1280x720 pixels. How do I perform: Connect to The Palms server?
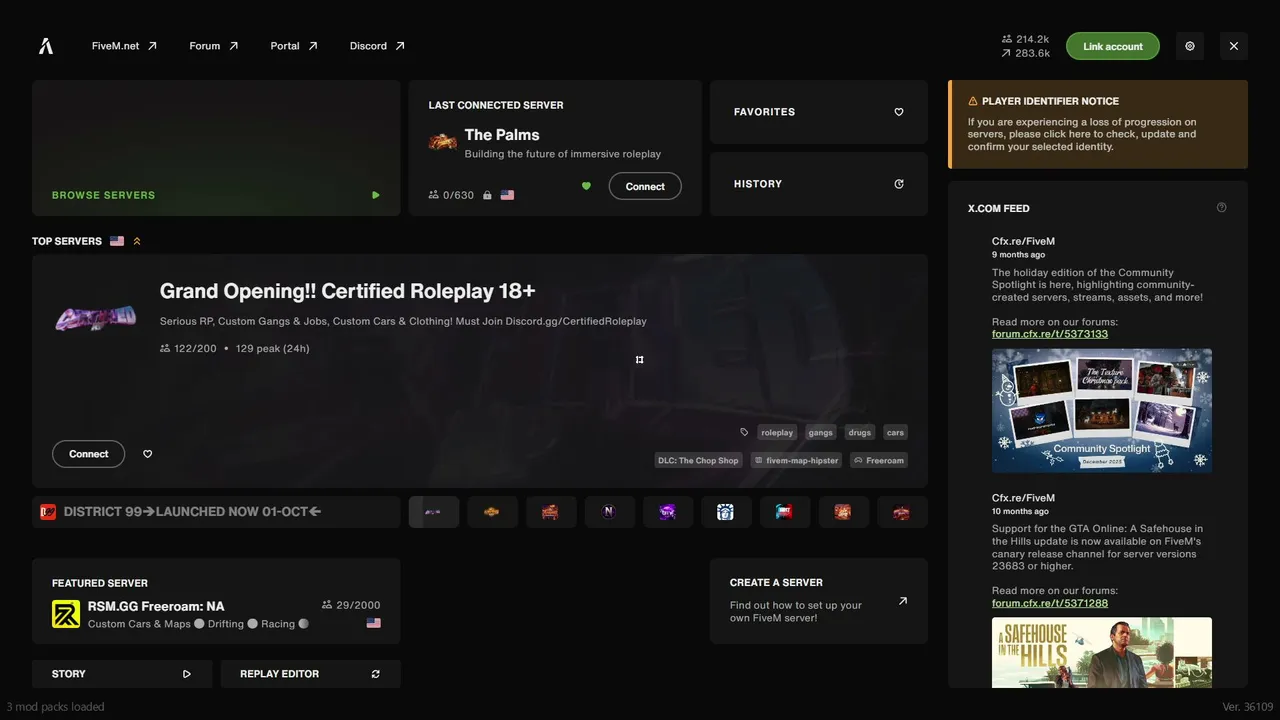click(645, 186)
